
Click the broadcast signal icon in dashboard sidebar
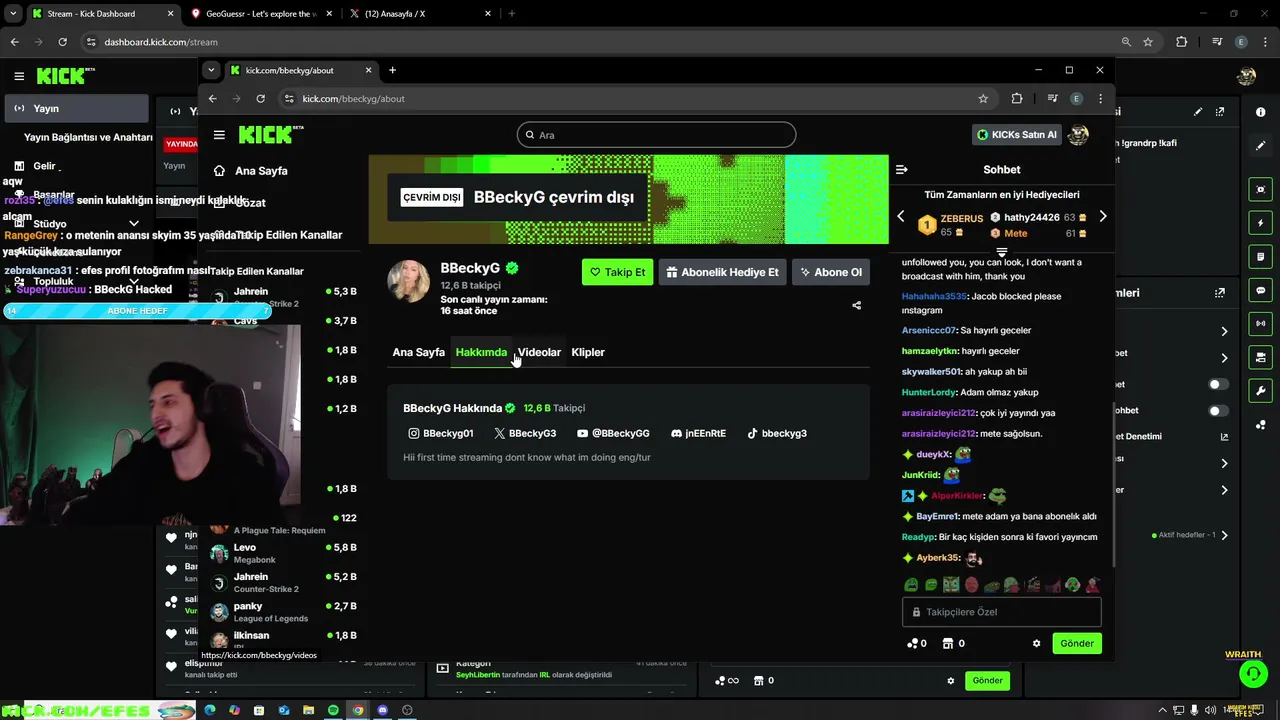[x=1260, y=323]
